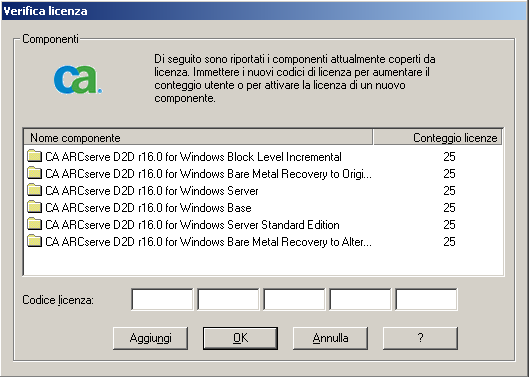Image resolution: width=529 pixels, height=377 pixels.
Task: Click folder icon of Windows Base row
Action: point(34,207)
